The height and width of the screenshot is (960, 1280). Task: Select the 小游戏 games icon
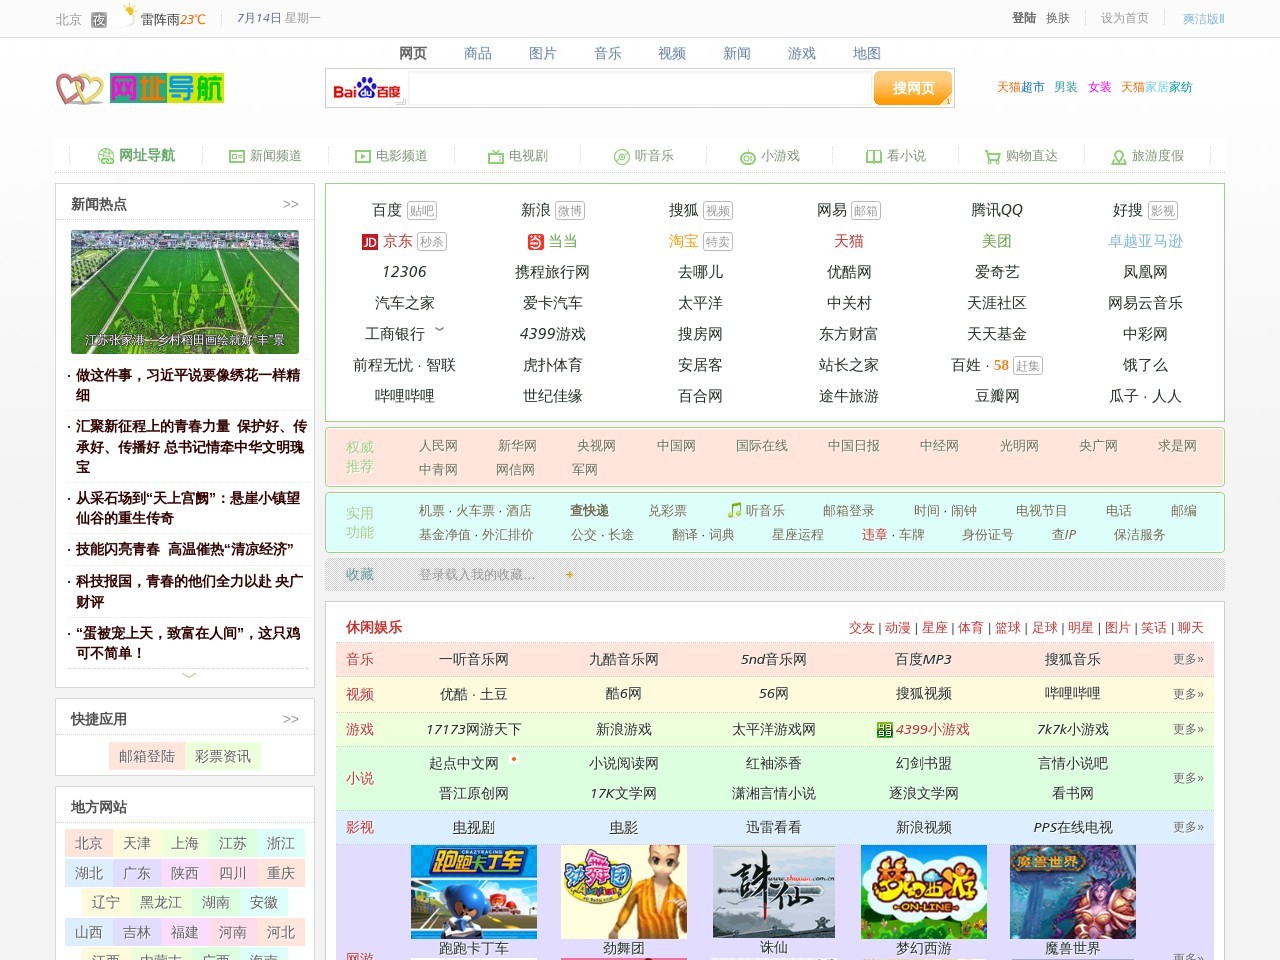(746, 157)
